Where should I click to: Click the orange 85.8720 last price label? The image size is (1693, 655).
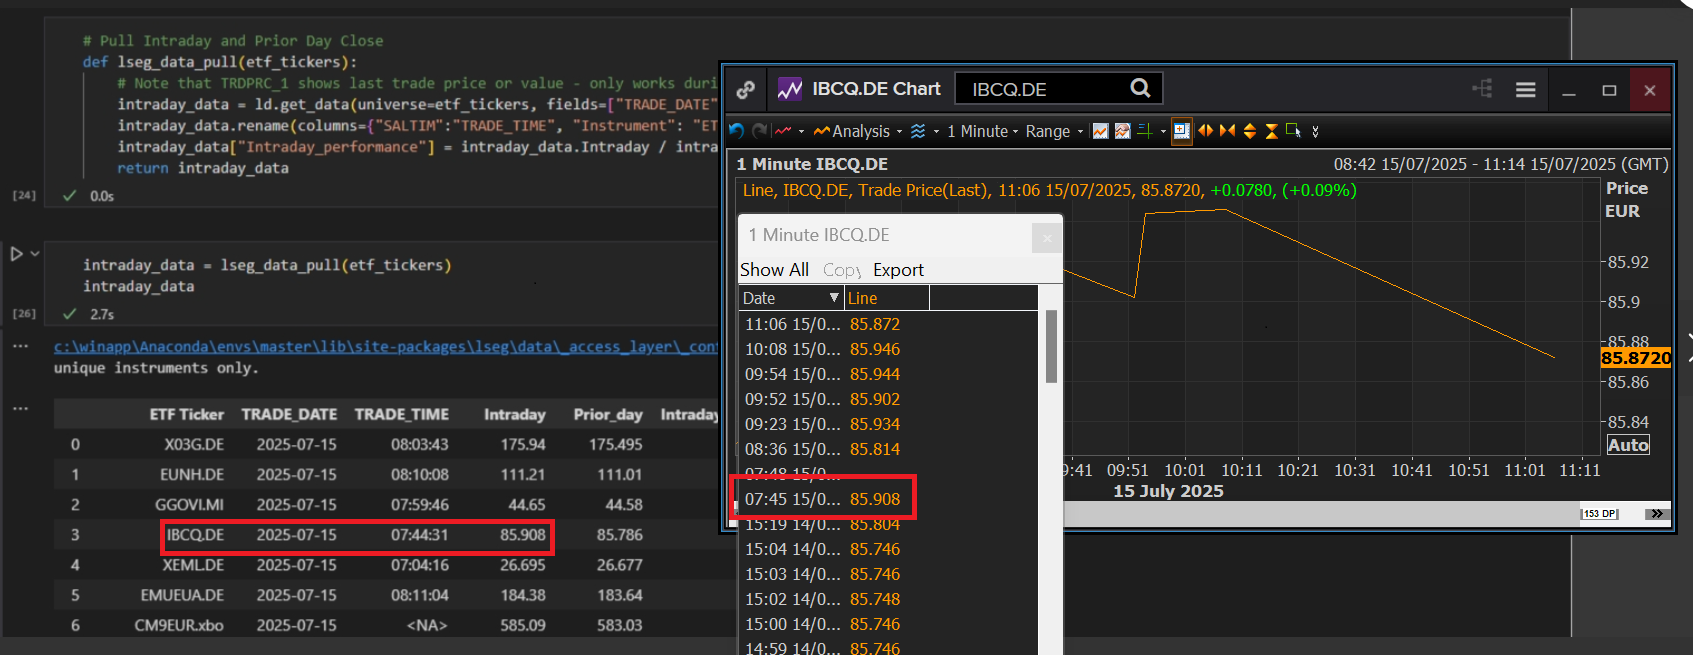[x=1636, y=358]
